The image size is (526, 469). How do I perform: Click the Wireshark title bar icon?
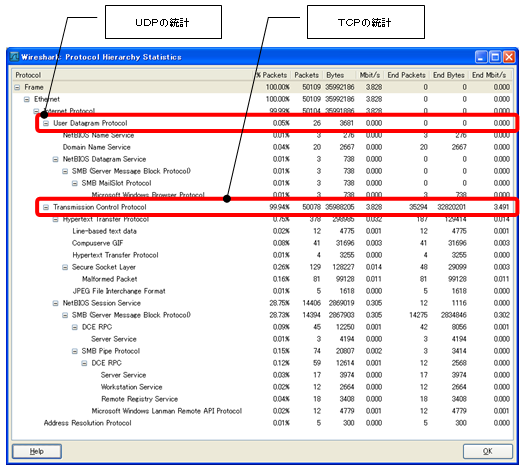click(14, 57)
